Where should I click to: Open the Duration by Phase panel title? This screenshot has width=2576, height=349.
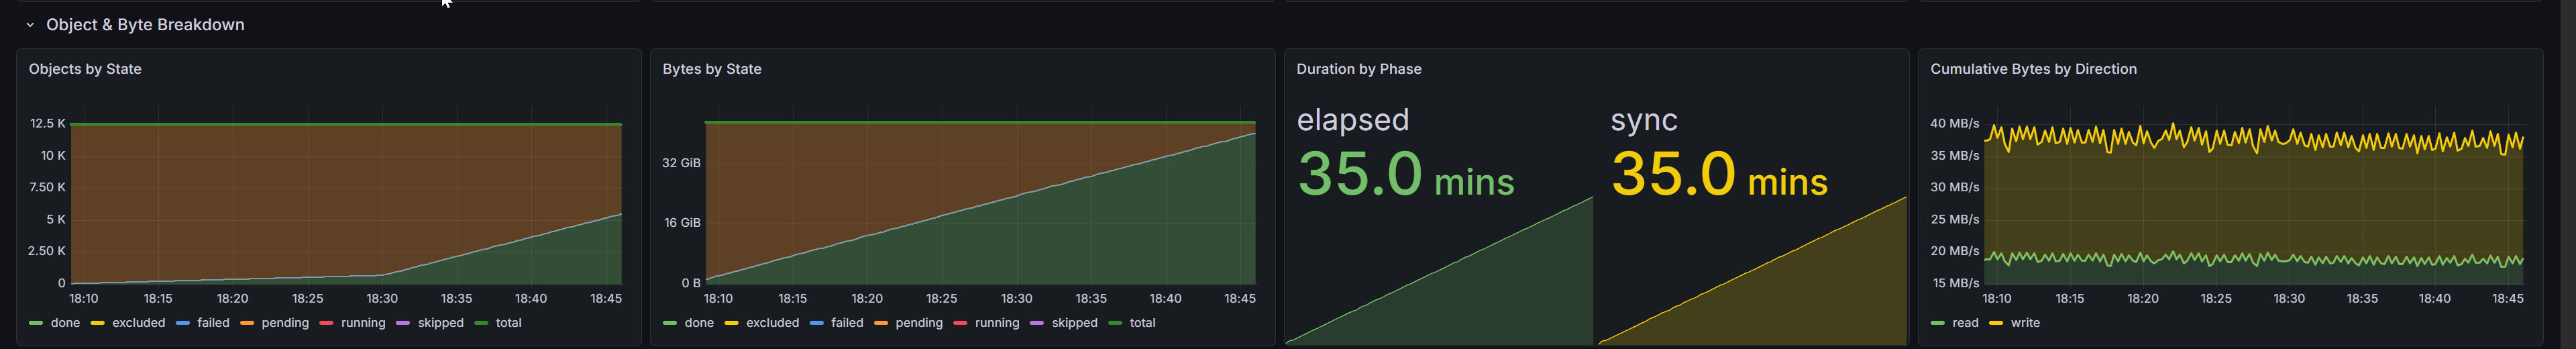point(1358,69)
